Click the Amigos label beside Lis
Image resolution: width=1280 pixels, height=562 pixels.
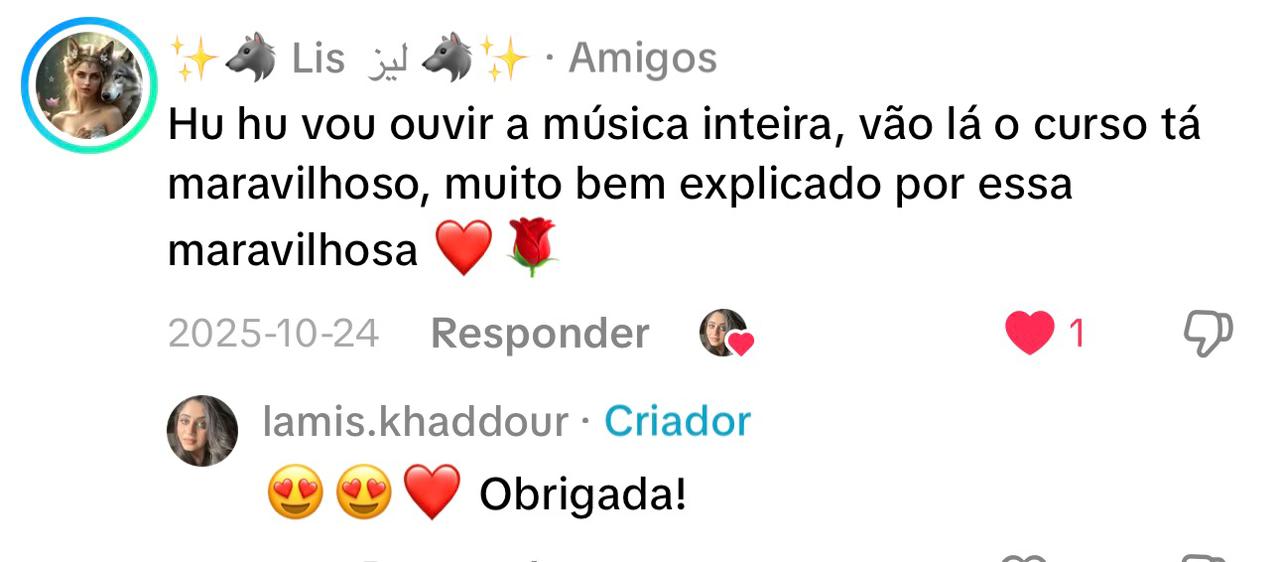point(643,60)
